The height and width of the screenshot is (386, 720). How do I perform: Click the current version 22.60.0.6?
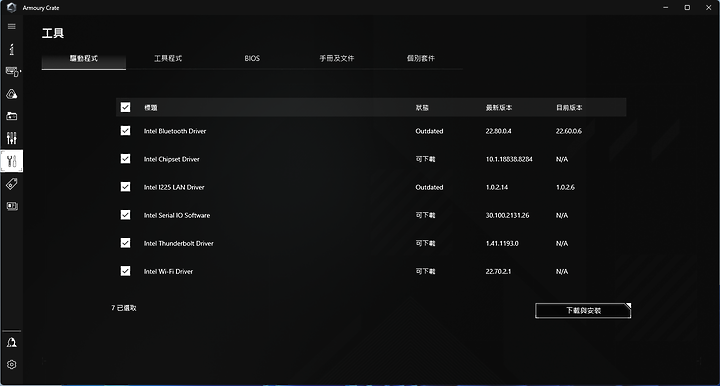pyautogui.click(x=568, y=131)
